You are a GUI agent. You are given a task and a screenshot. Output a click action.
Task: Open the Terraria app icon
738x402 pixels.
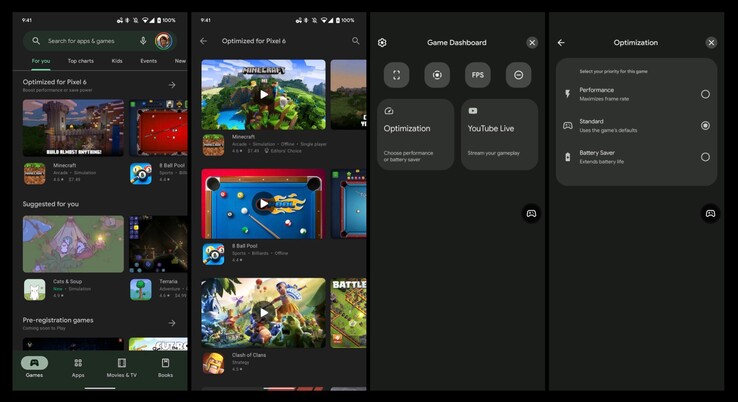click(x=141, y=289)
